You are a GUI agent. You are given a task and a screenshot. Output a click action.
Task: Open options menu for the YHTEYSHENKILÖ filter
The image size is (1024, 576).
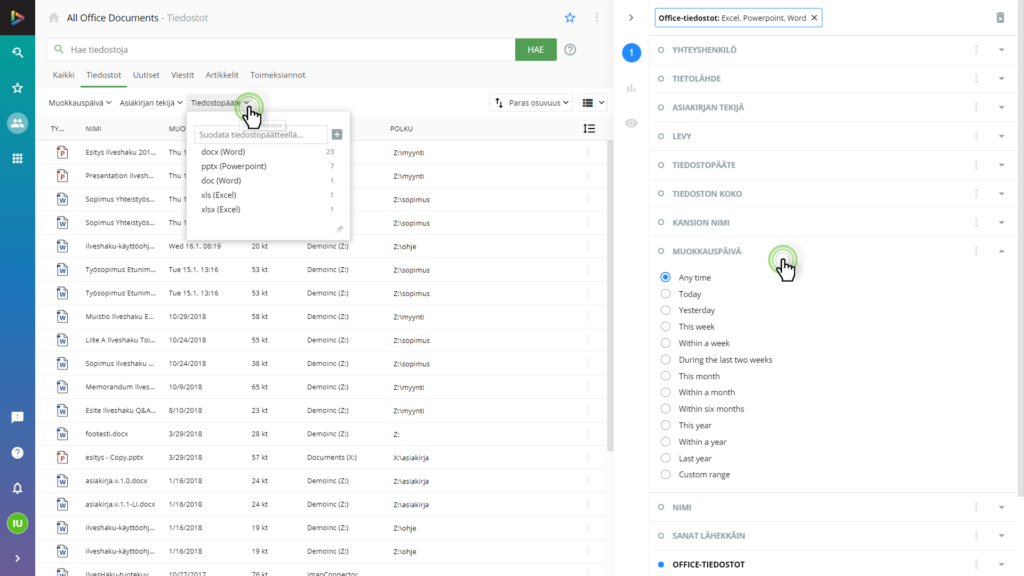click(976, 50)
